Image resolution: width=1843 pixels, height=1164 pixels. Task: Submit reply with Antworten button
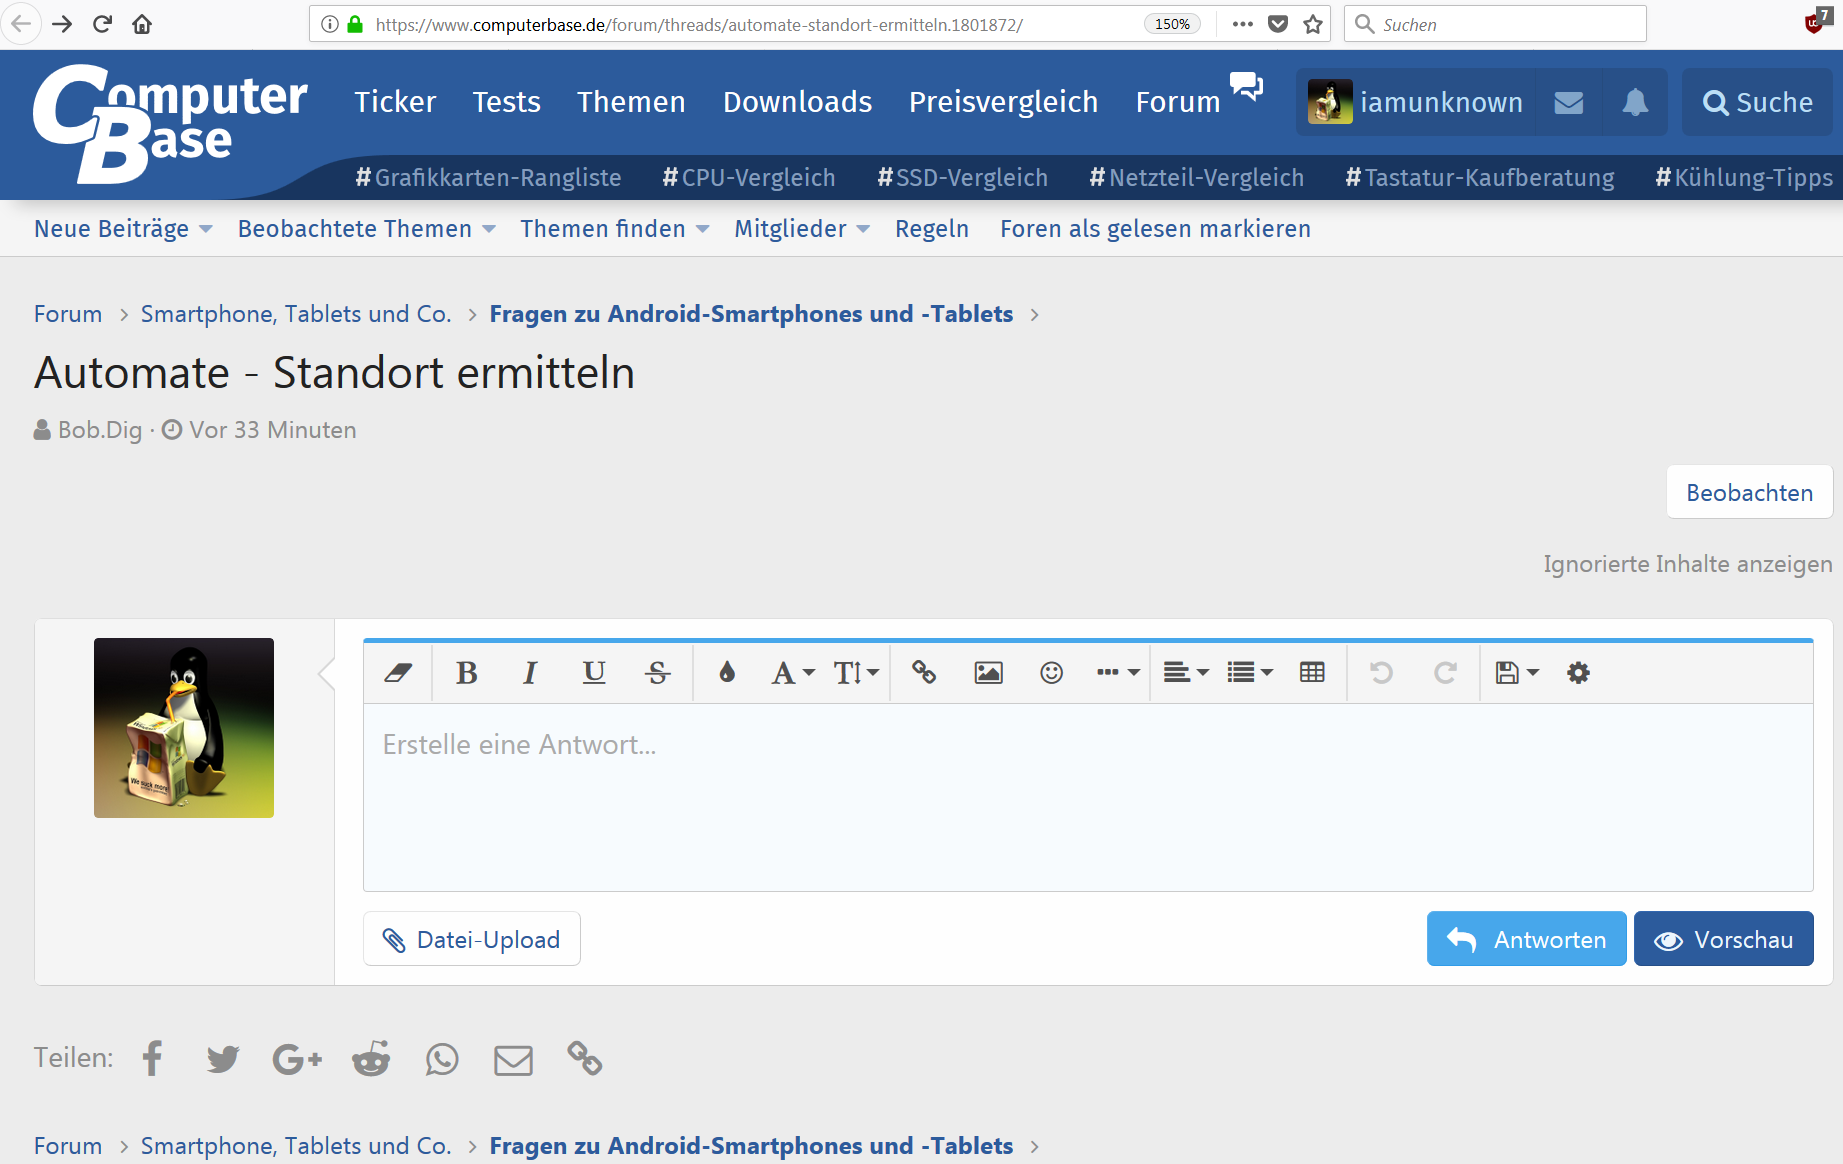(1526, 939)
